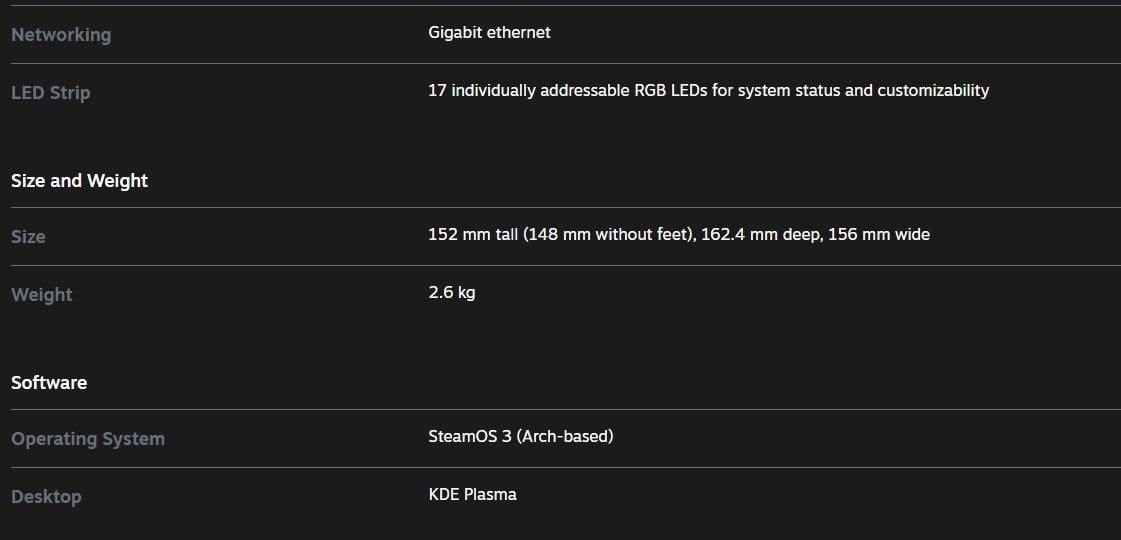Viewport: 1121px width, 540px height.
Task: Click the '152 mm tall' dimension text
Action: point(472,235)
